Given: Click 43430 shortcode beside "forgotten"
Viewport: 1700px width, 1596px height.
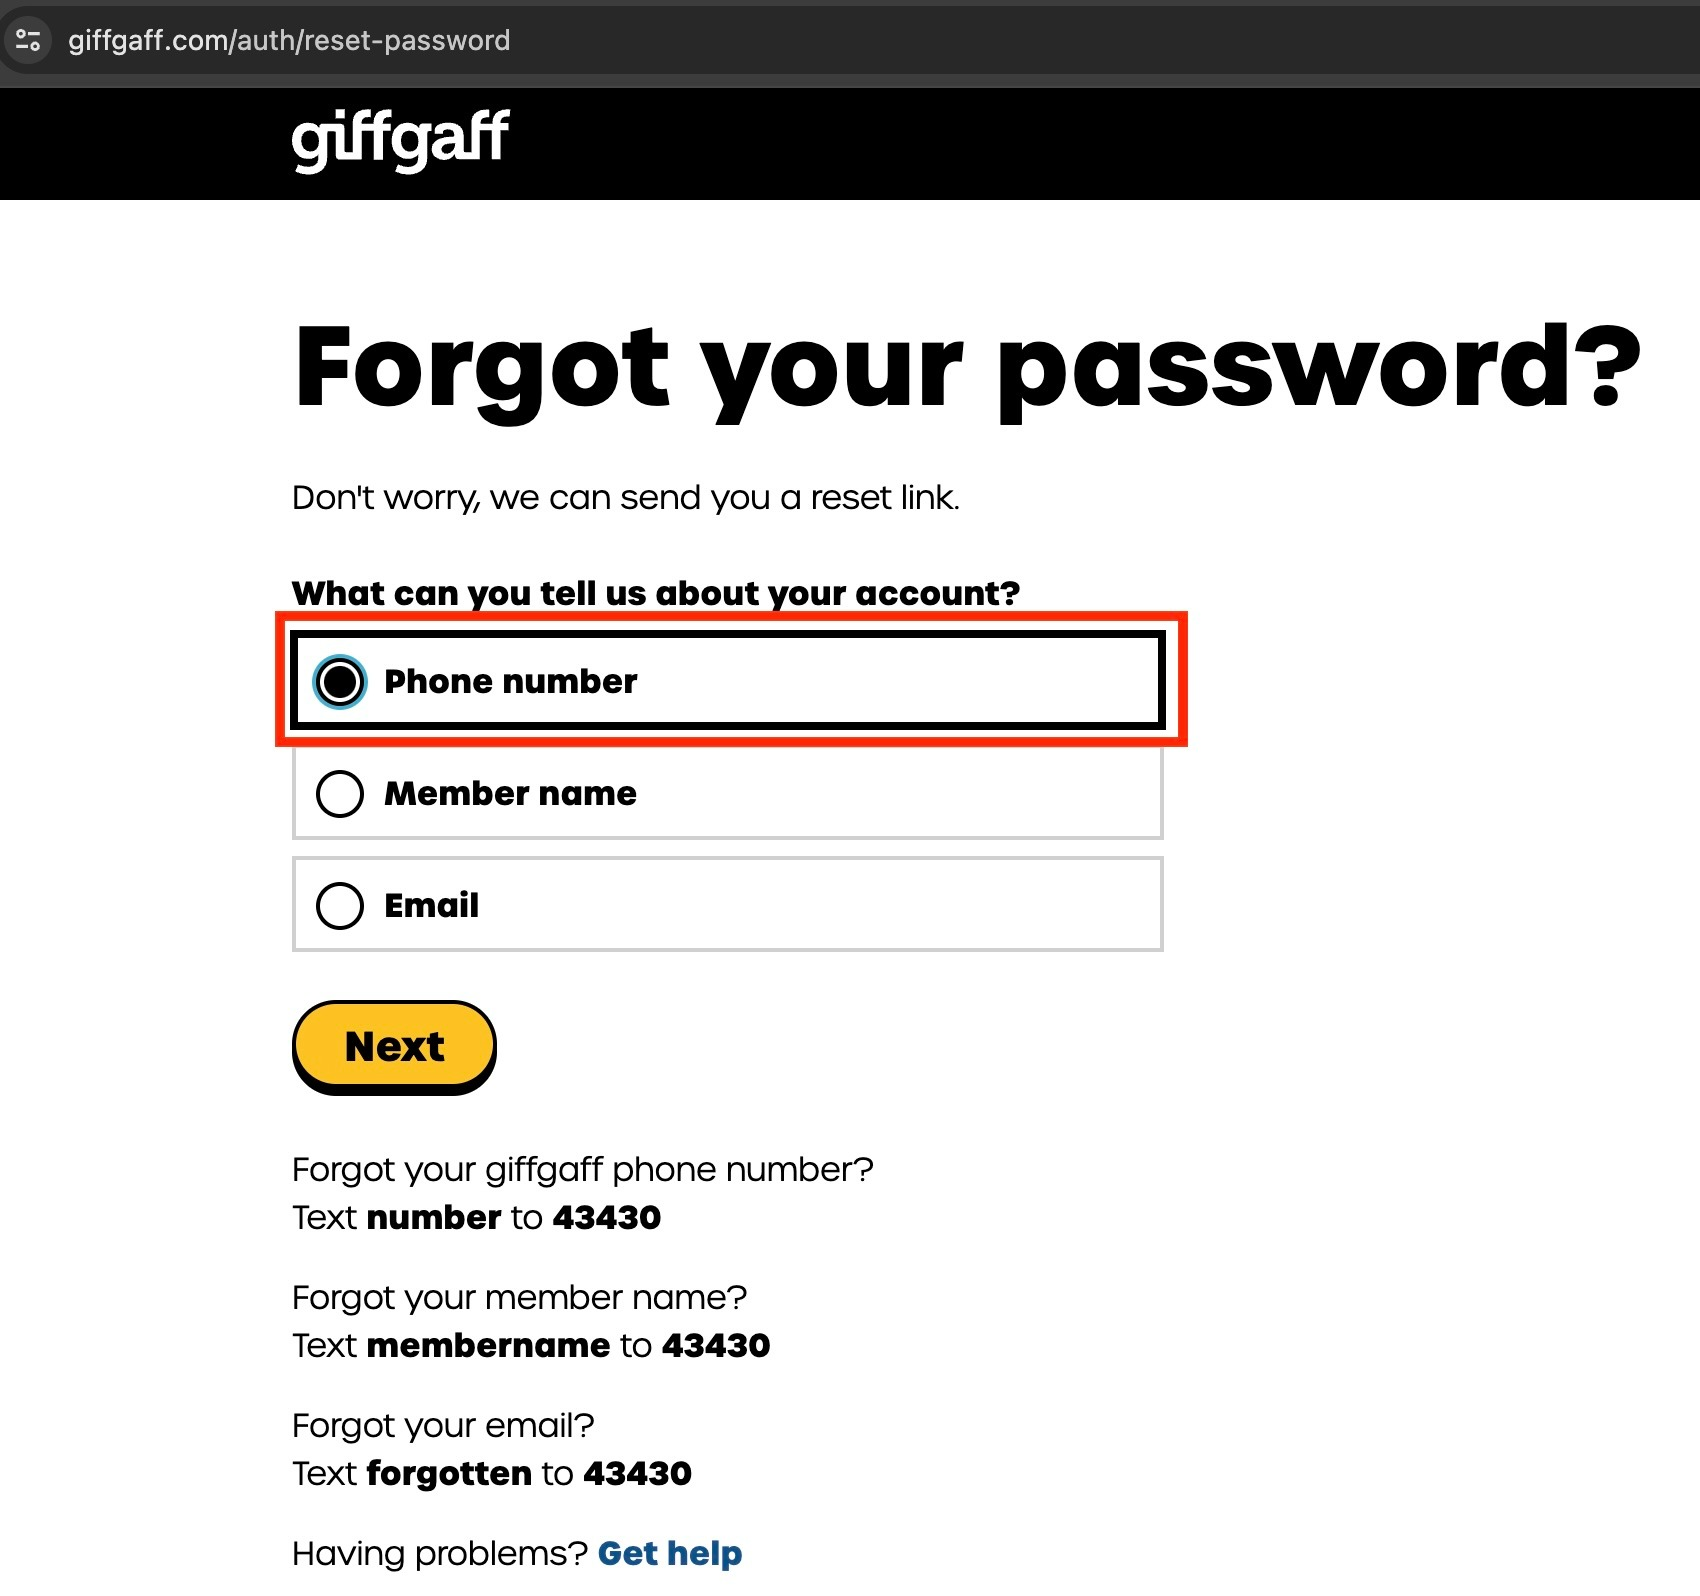Looking at the screenshot, I should (637, 1473).
